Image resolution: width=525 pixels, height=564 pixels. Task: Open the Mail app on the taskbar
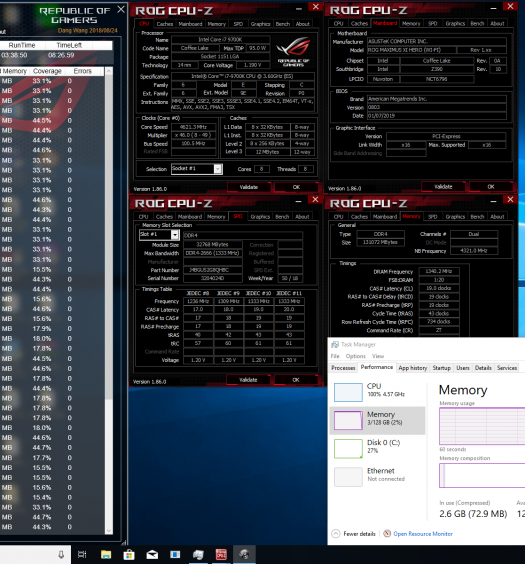click(152, 555)
